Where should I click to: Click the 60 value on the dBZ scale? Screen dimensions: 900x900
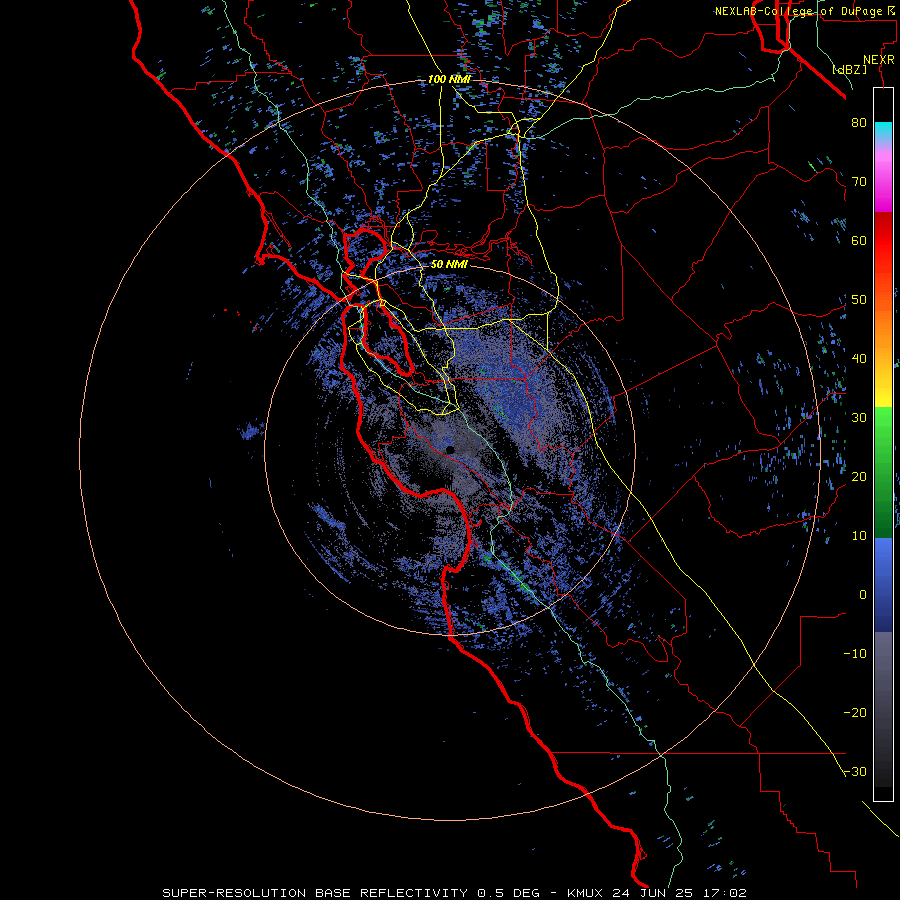pyautogui.click(x=859, y=240)
